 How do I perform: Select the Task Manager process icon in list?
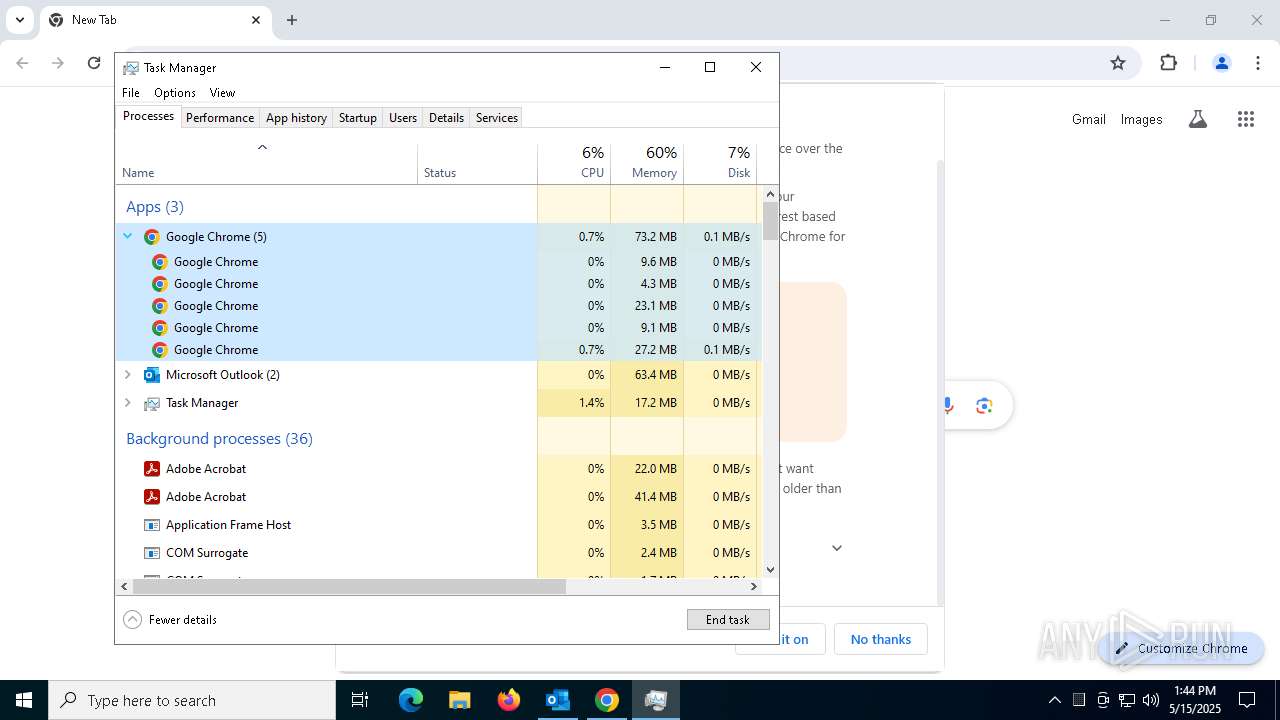coord(152,403)
